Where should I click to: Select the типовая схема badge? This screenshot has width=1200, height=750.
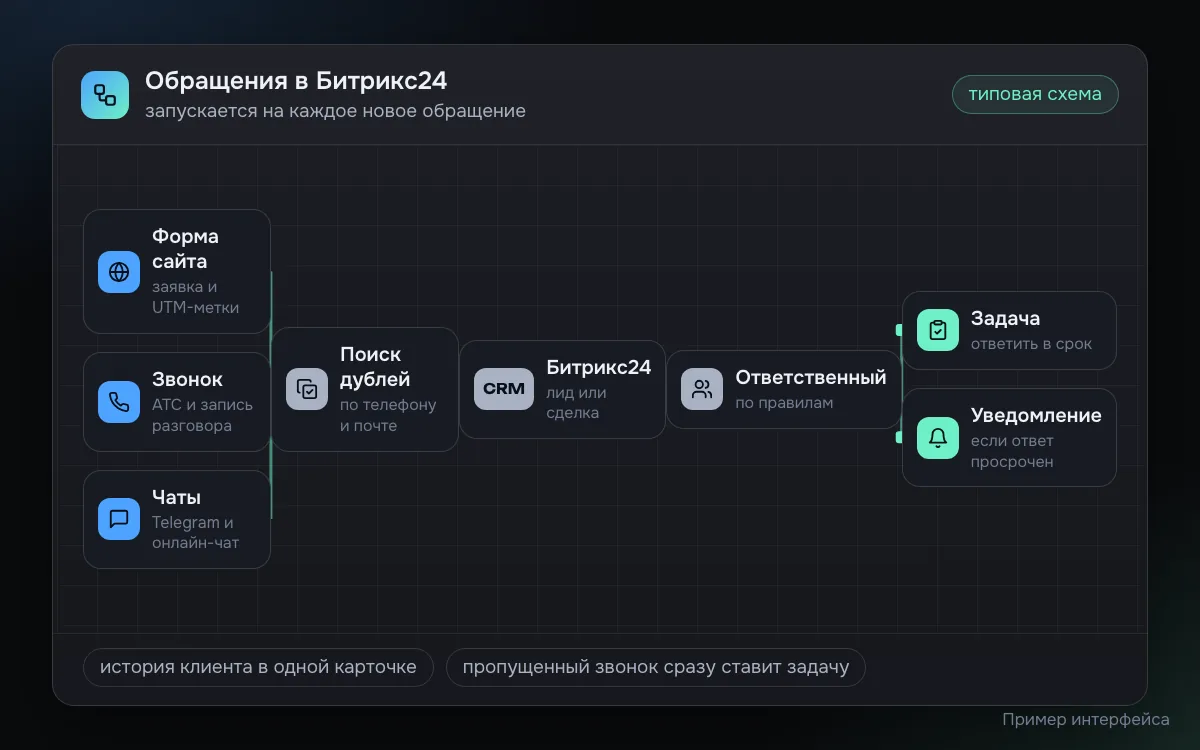point(1035,94)
